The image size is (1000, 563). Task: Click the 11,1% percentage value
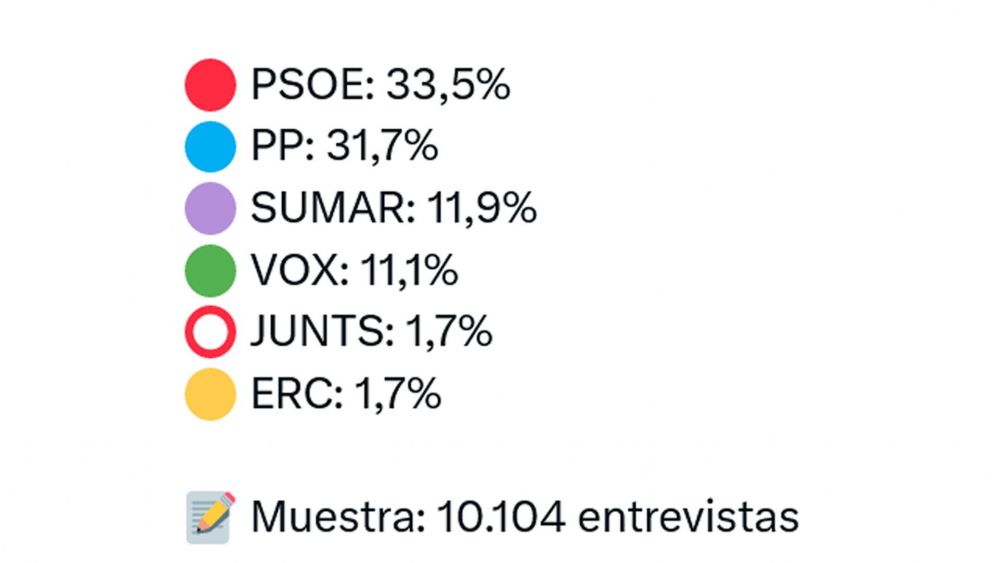pyautogui.click(x=409, y=270)
